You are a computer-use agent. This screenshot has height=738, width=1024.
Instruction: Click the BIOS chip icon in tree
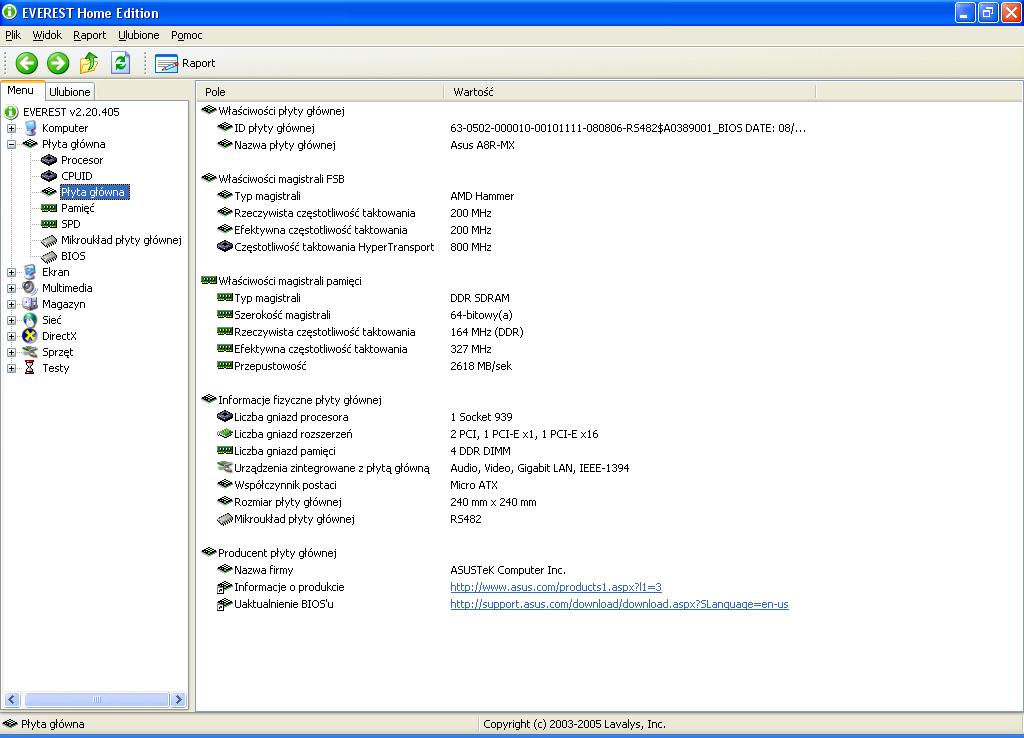pos(49,256)
